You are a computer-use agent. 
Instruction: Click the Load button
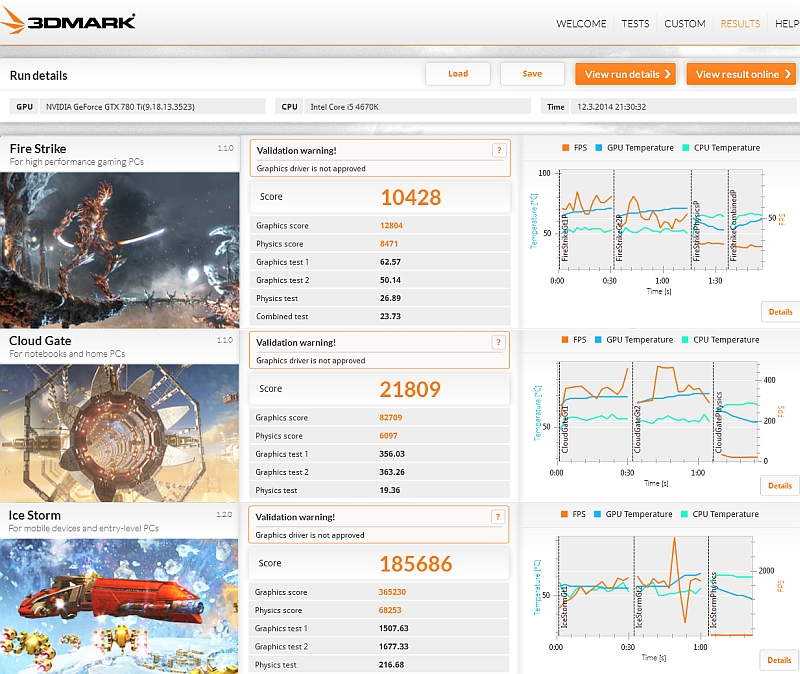(x=458, y=73)
